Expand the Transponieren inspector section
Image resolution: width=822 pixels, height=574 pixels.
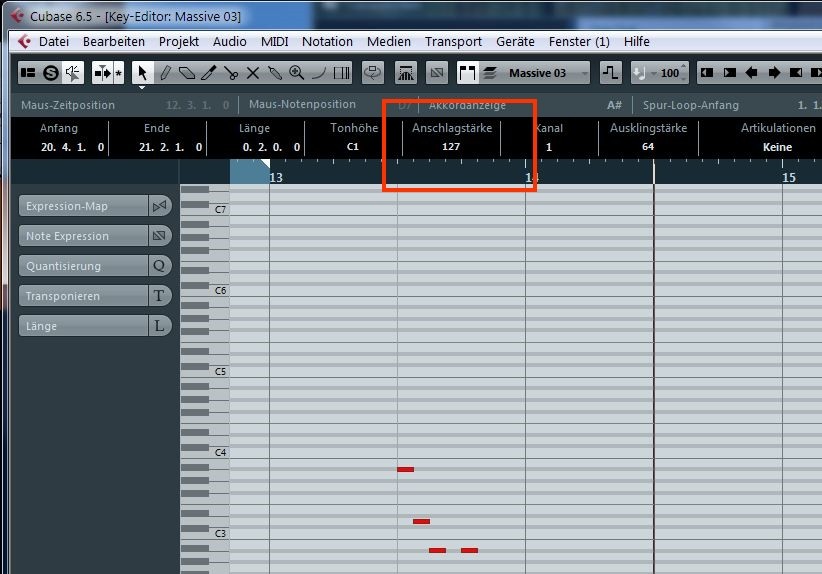click(83, 296)
